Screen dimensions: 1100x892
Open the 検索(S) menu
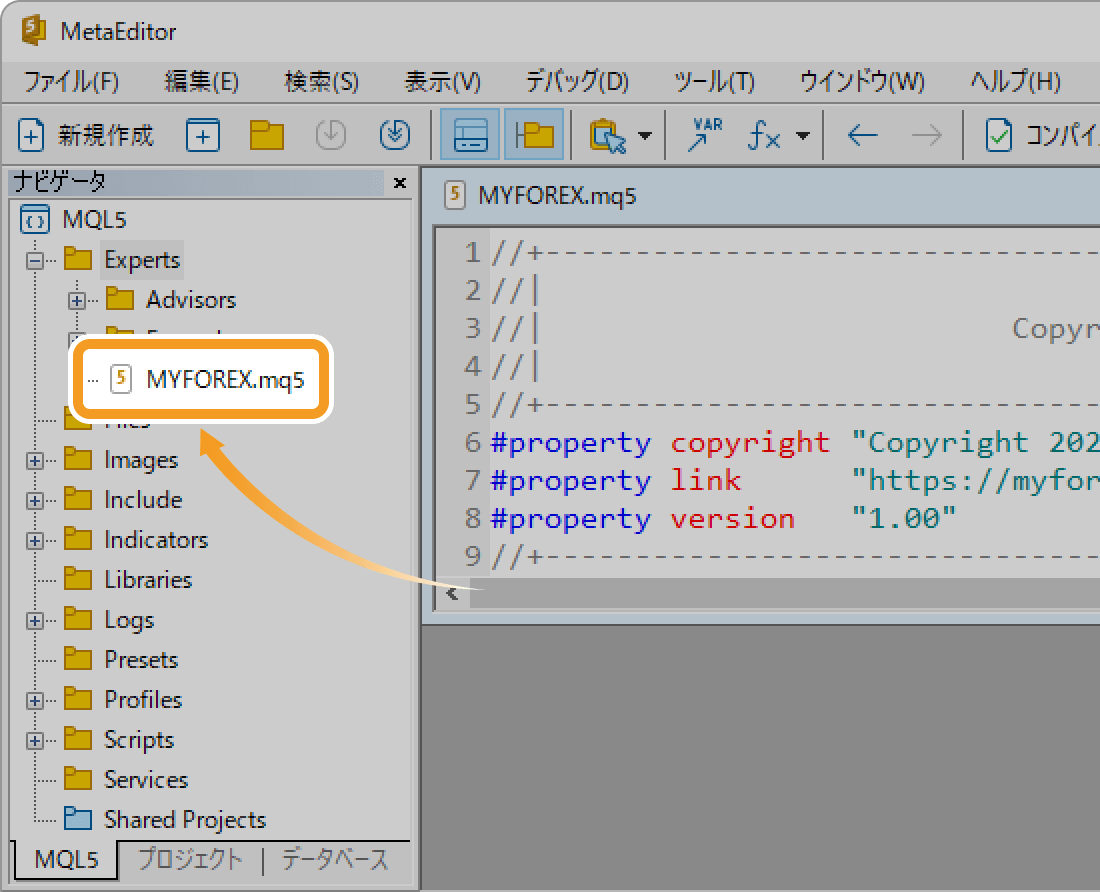321,82
